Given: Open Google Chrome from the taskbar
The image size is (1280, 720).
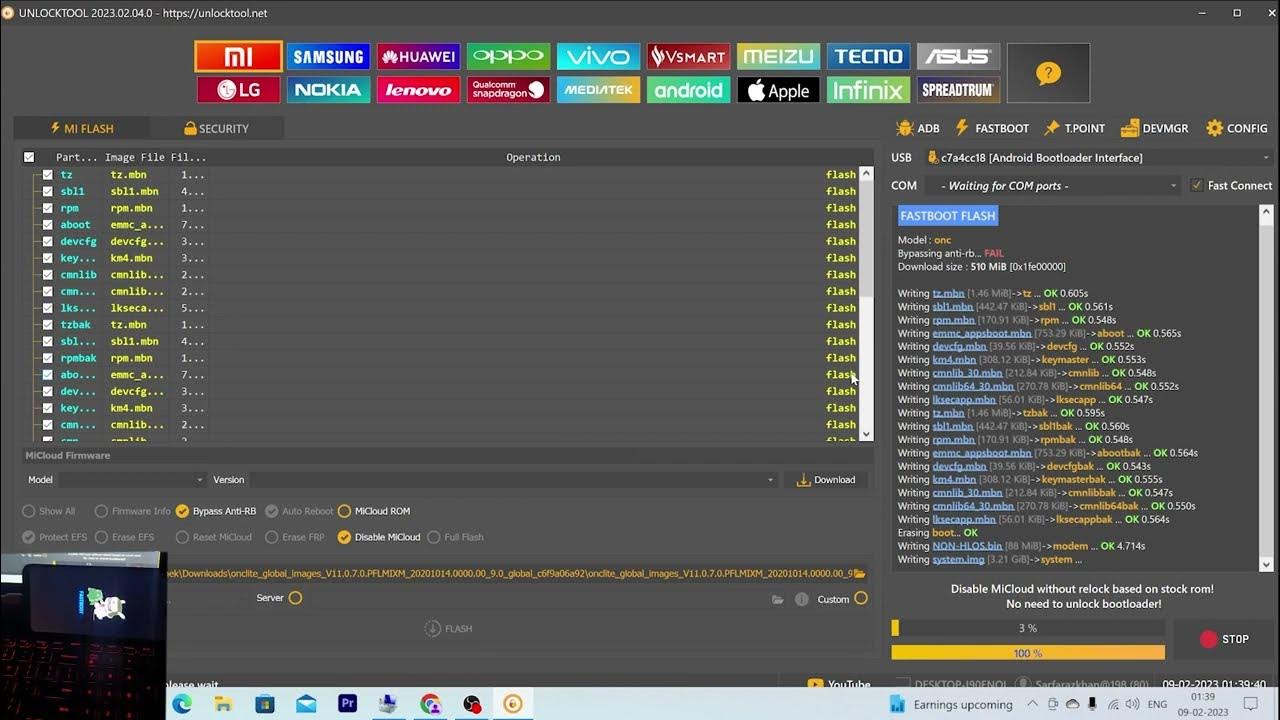Looking at the screenshot, I should coord(430,704).
